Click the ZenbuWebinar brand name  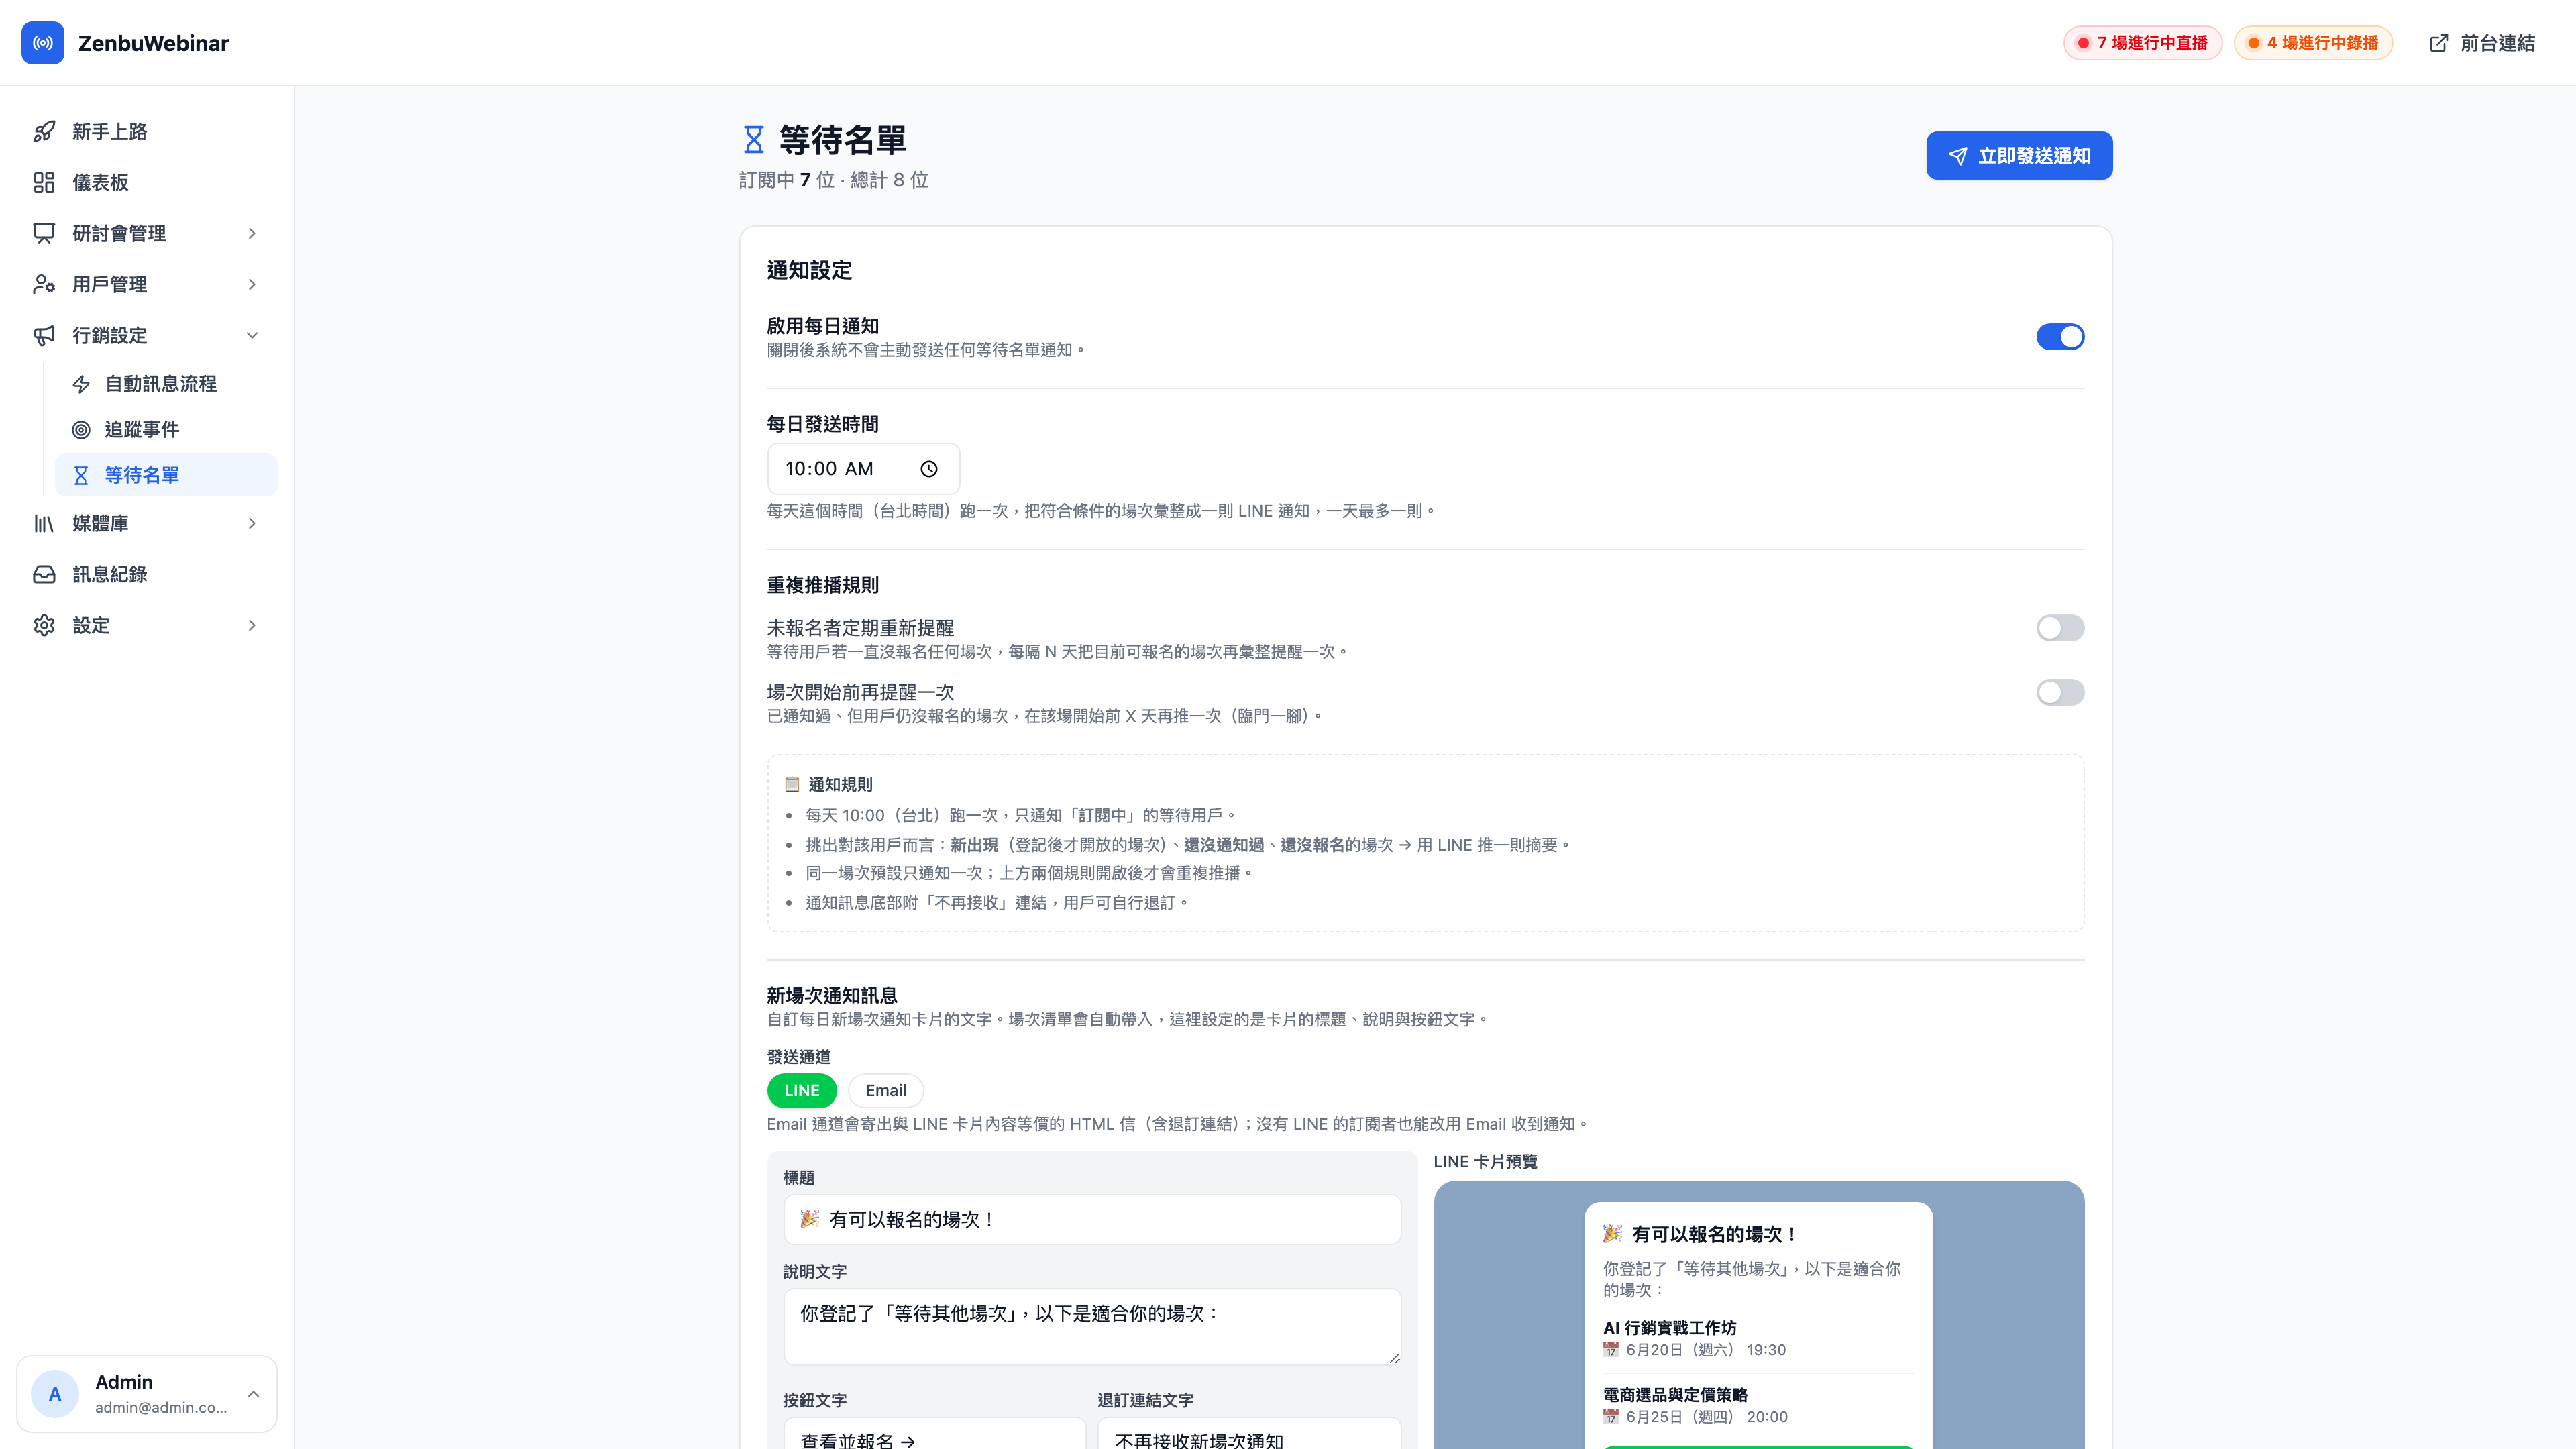click(x=153, y=43)
